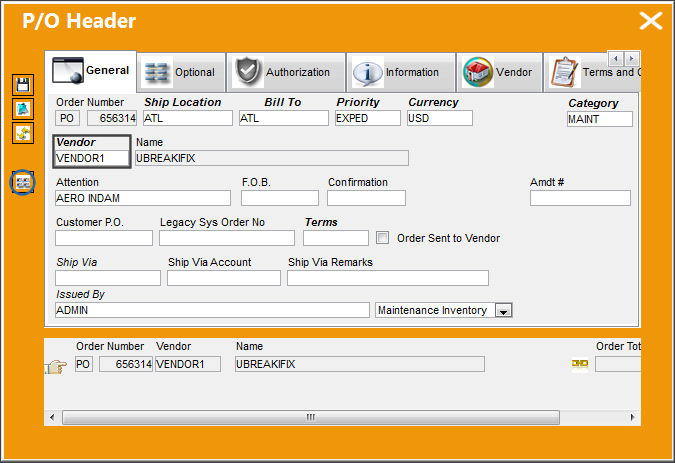
Task: Open the Maintenance Inventory dropdown
Action: click(x=503, y=310)
